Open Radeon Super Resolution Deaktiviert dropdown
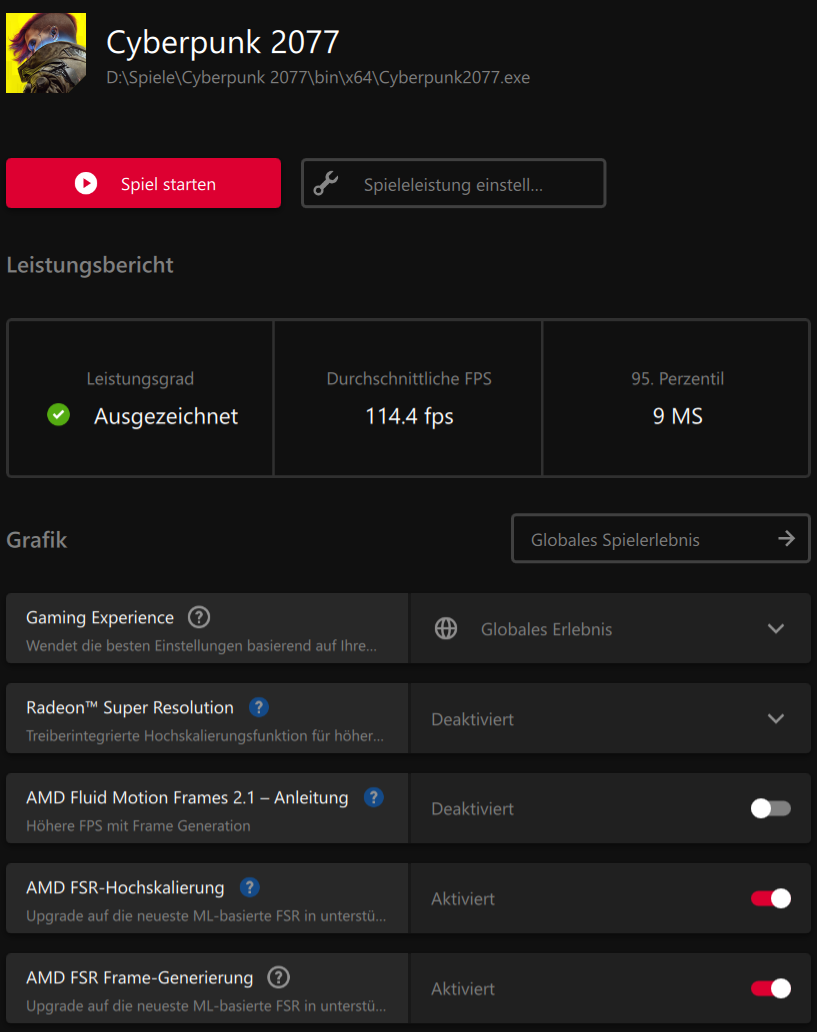This screenshot has width=817, height=1032. coord(610,718)
